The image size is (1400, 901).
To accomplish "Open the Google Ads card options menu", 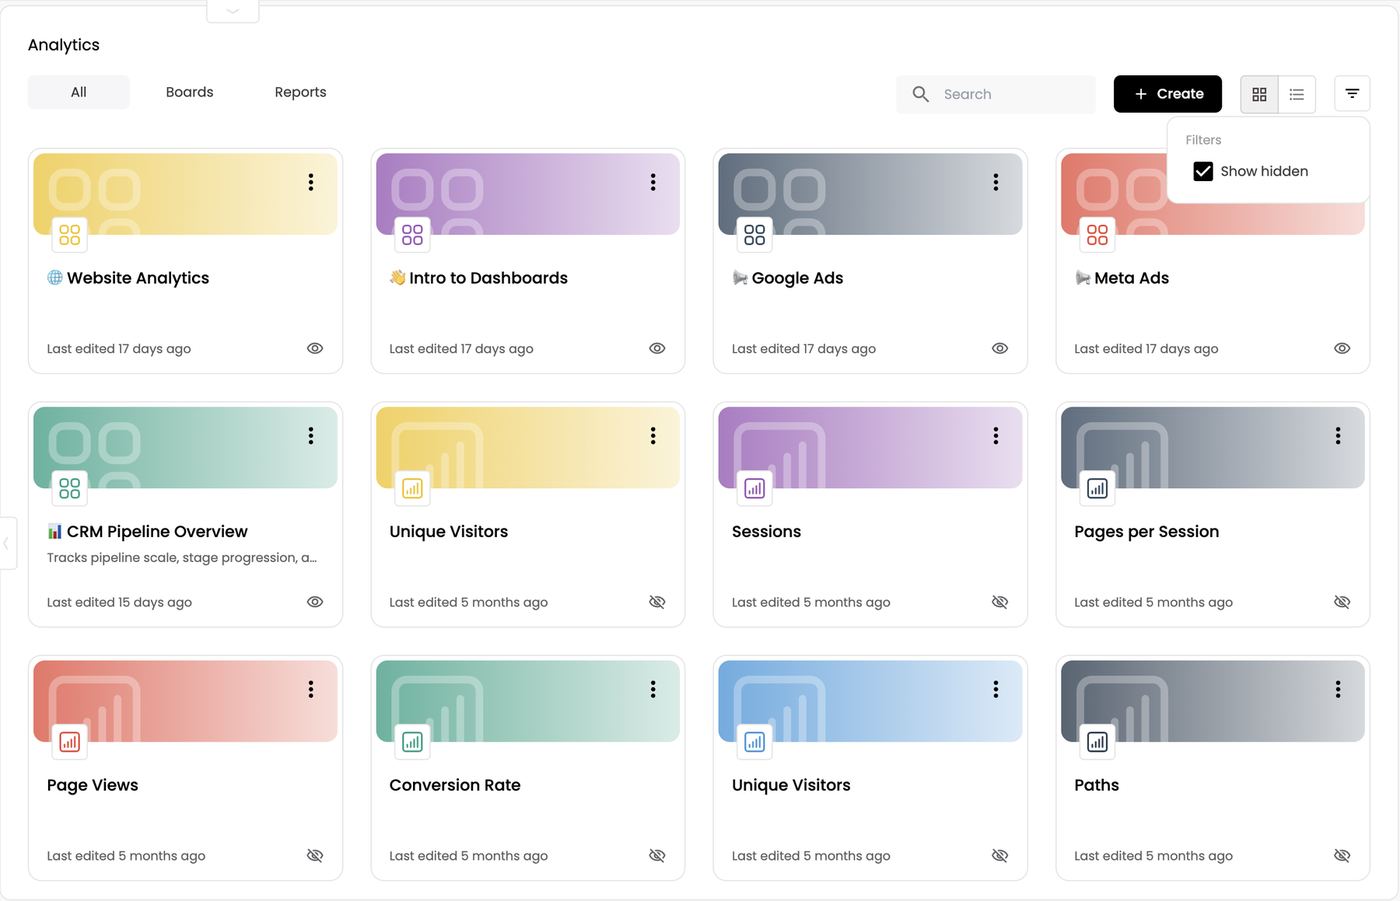I will pos(996,182).
